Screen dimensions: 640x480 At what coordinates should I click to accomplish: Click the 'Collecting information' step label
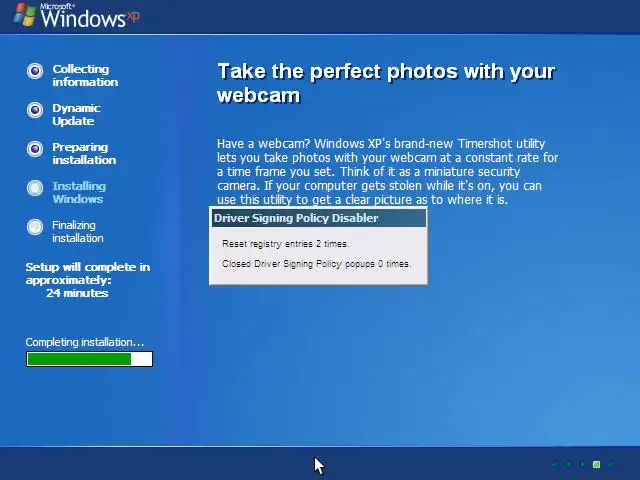85,76
